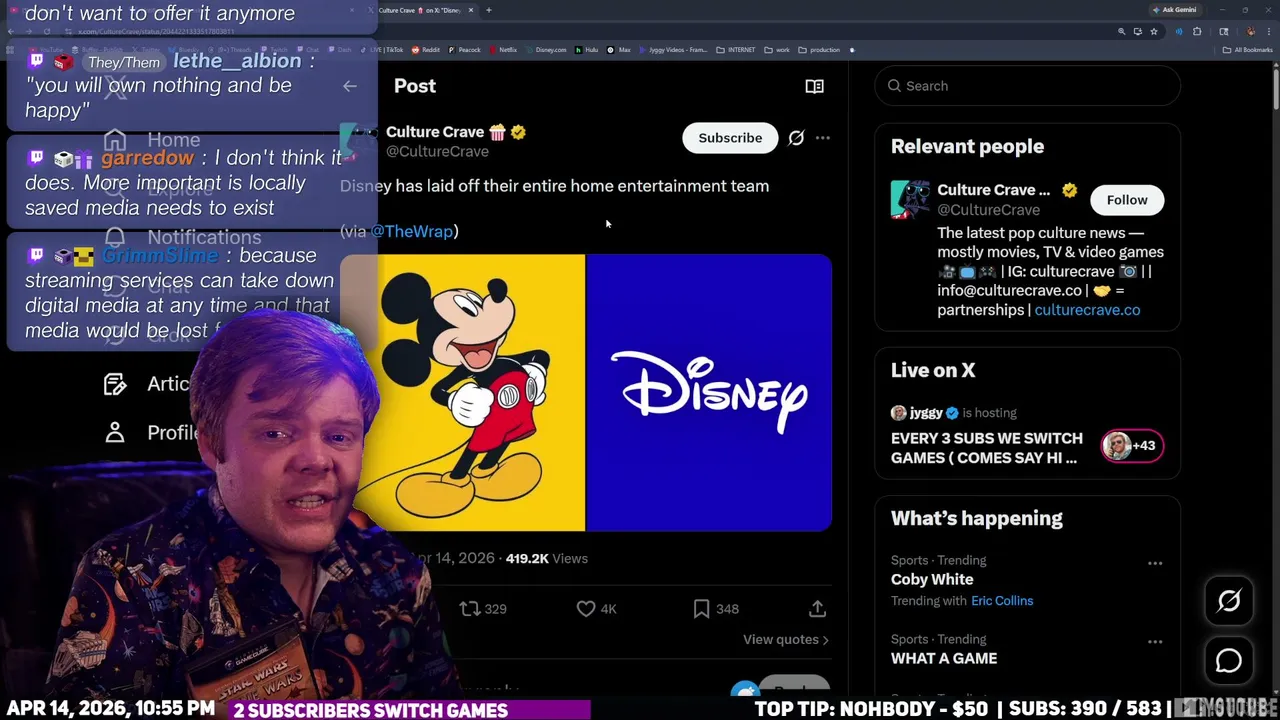This screenshot has height=720, width=1280.
Task: Follow Culture Crave in Relevant people
Action: [x=1127, y=200]
